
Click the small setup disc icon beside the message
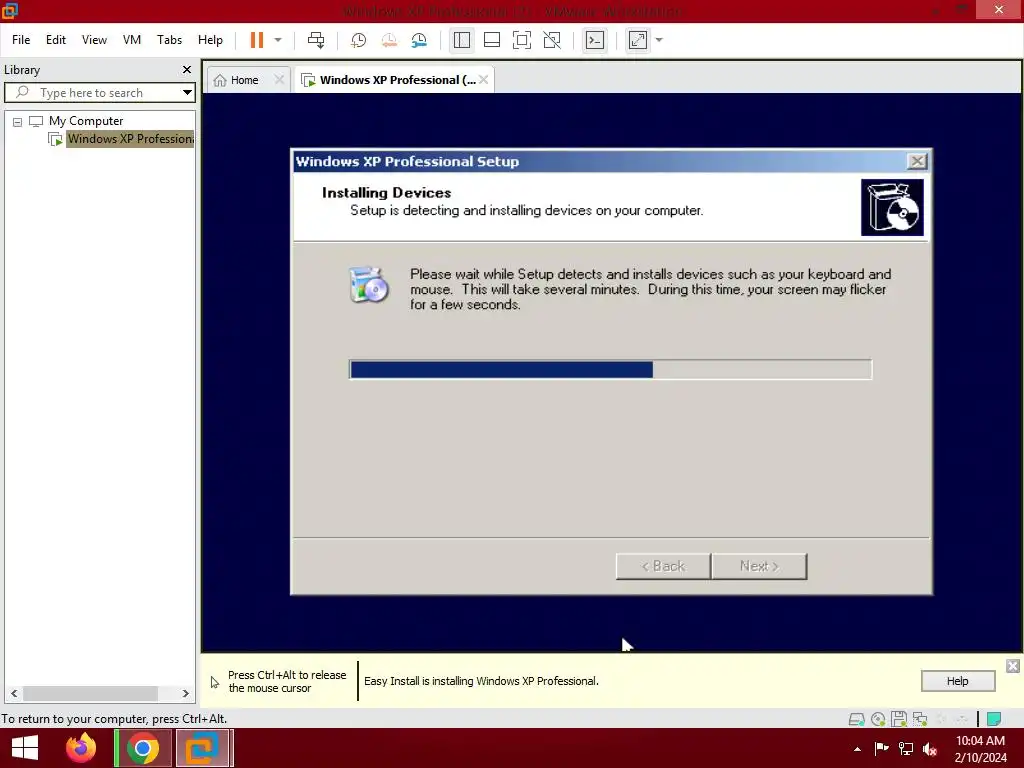tap(369, 285)
